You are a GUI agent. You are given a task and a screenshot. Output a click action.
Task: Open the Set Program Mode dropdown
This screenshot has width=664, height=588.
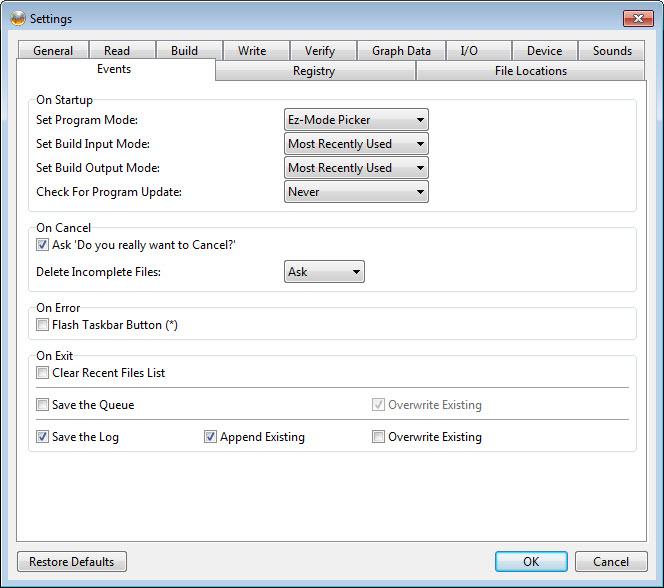point(356,120)
